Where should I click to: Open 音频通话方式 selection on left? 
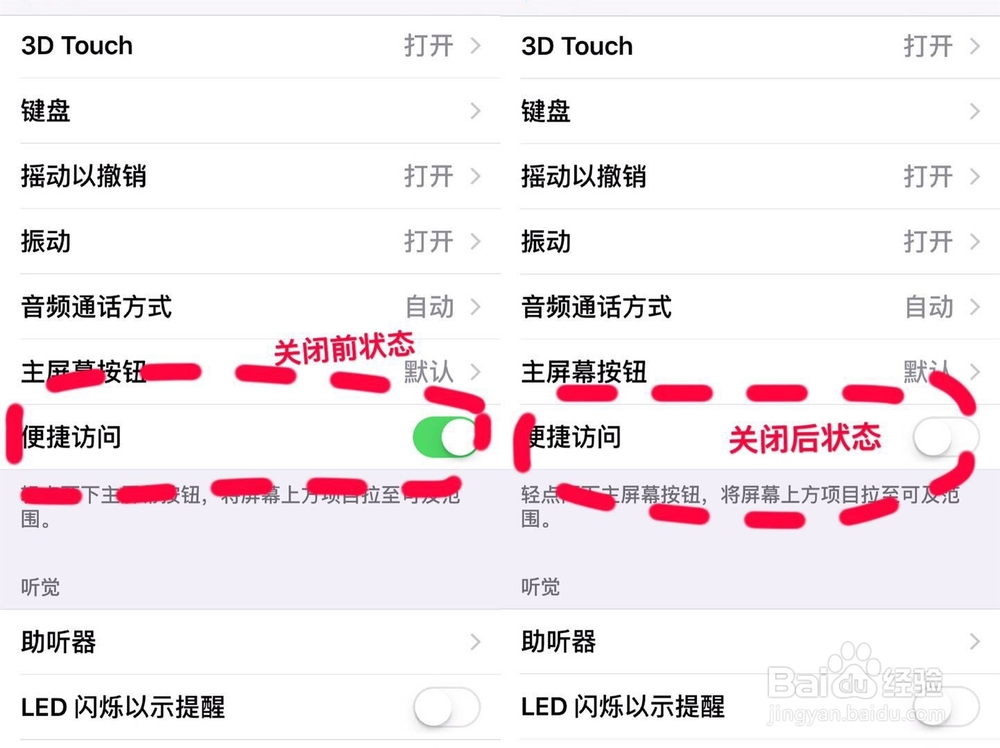[x=250, y=307]
